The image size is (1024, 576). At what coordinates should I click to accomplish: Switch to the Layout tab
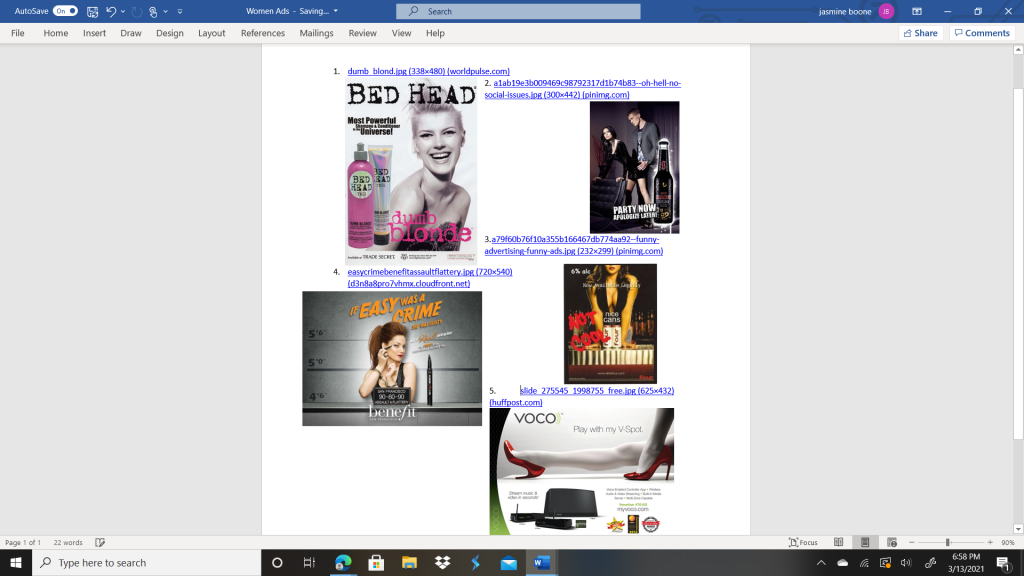[x=212, y=33]
